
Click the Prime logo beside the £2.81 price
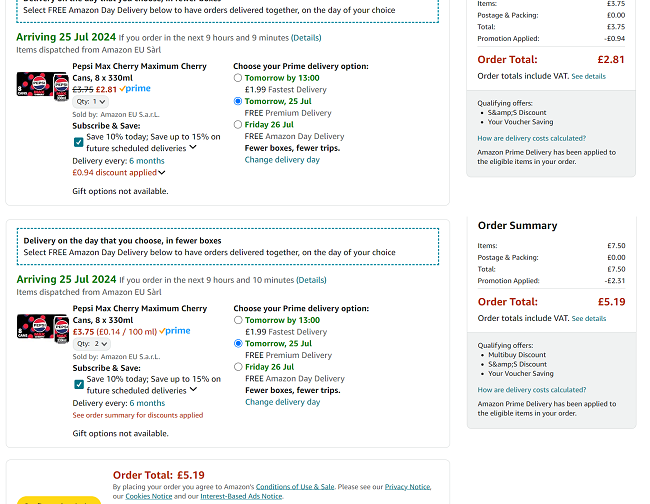point(135,89)
